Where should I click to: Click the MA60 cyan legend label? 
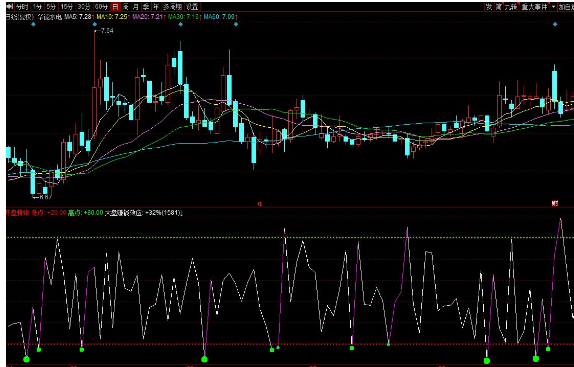point(219,17)
